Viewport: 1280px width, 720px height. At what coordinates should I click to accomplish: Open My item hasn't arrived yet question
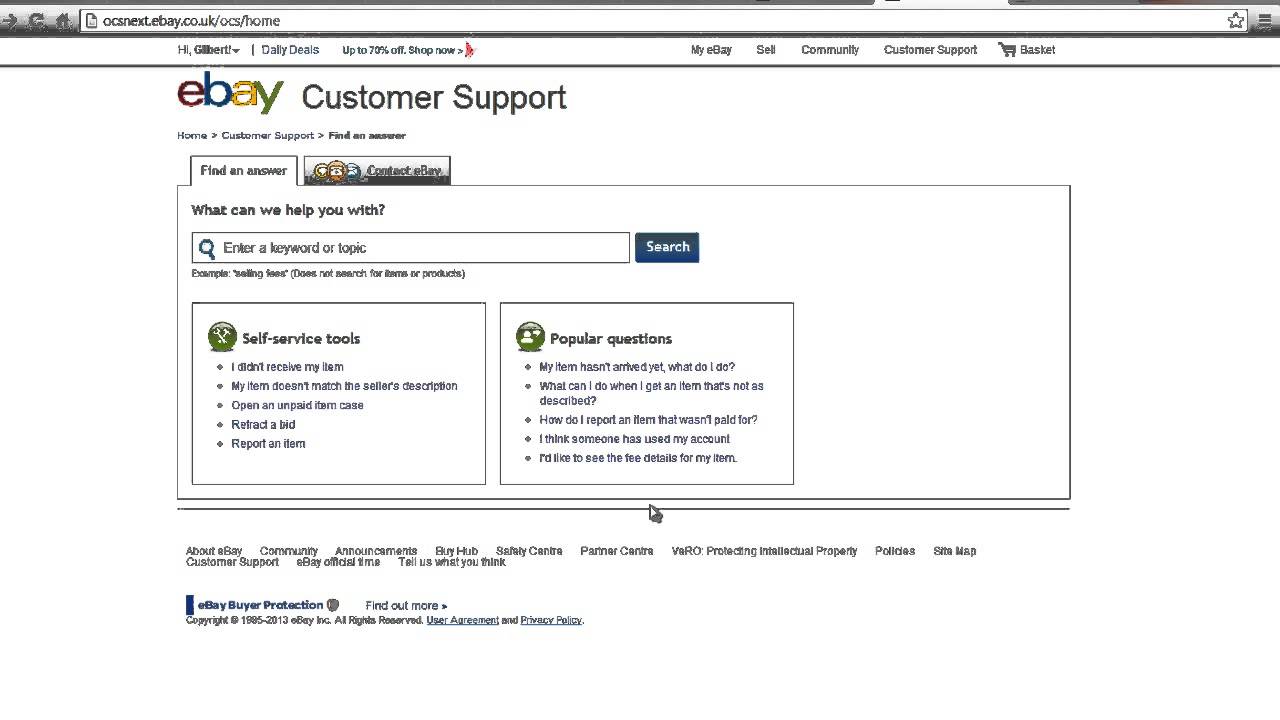(637, 367)
